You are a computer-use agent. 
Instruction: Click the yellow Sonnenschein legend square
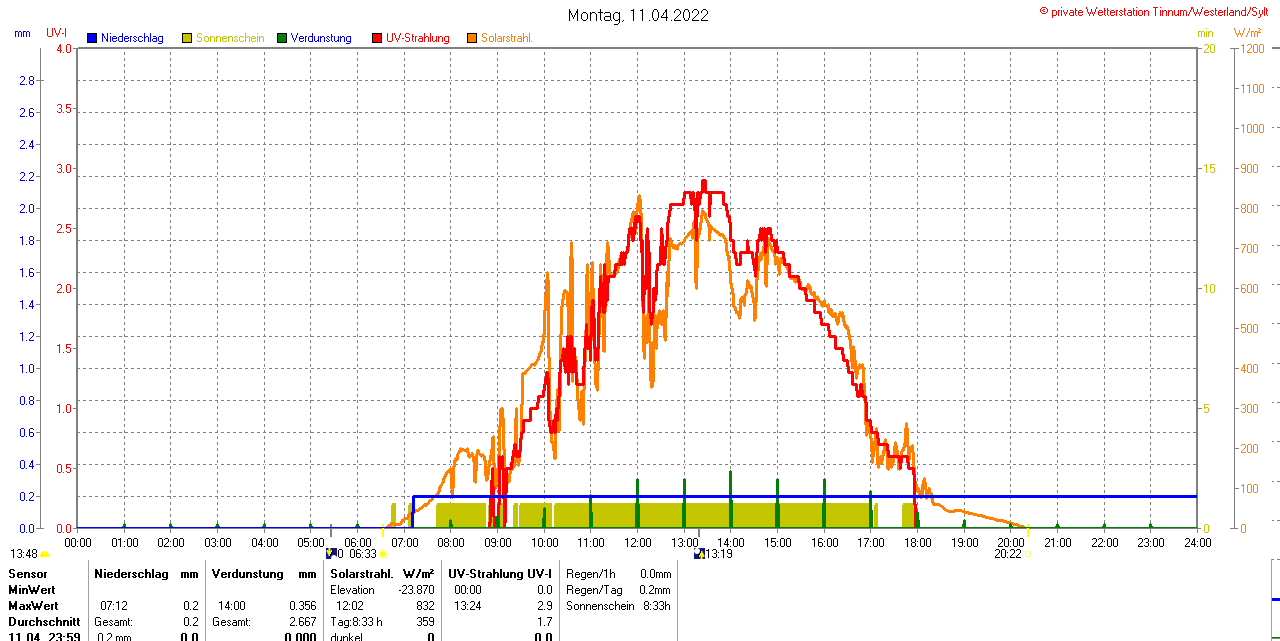point(187,38)
